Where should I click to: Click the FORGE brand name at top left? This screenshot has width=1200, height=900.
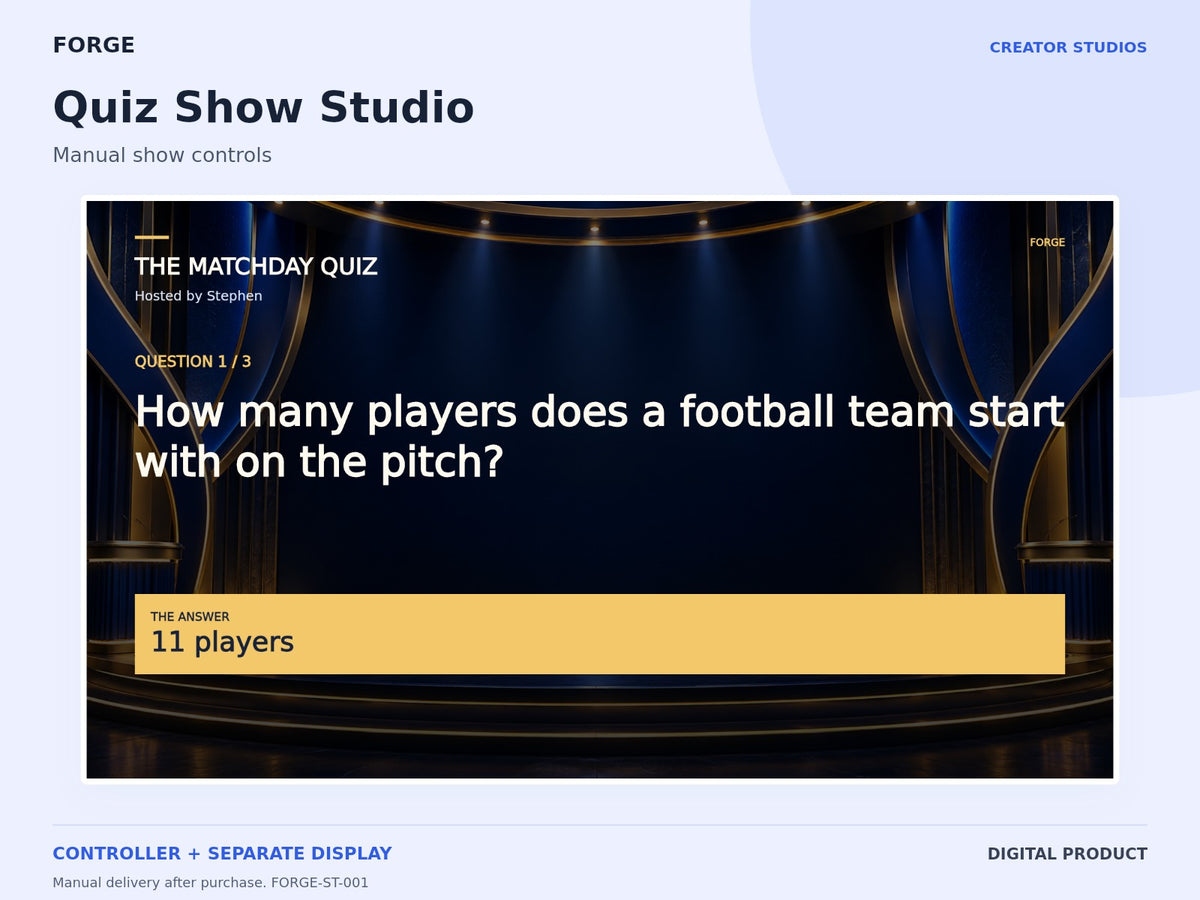pyautogui.click(x=94, y=45)
